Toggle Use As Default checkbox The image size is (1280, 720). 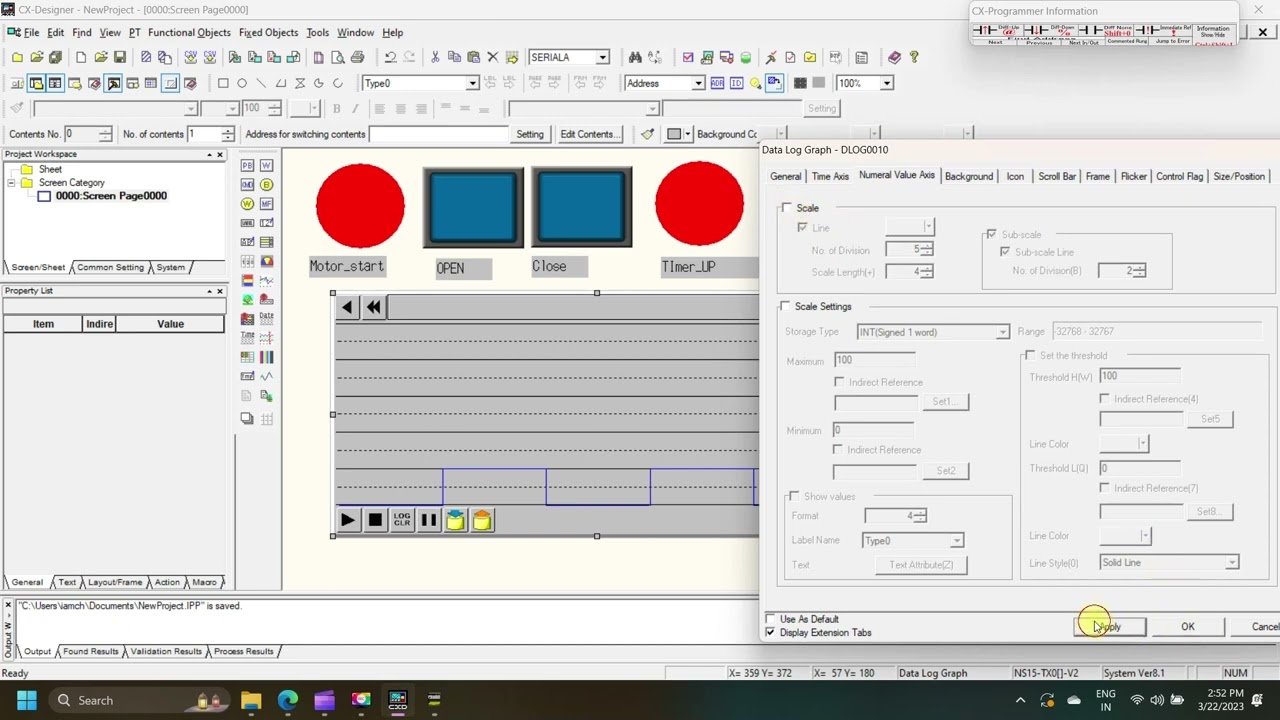(x=770, y=619)
